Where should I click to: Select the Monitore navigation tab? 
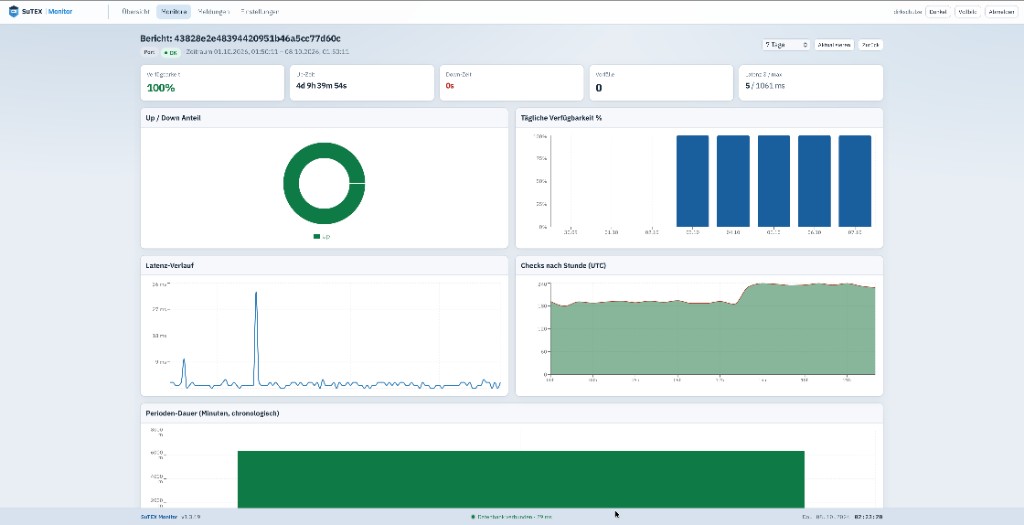click(174, 12)
